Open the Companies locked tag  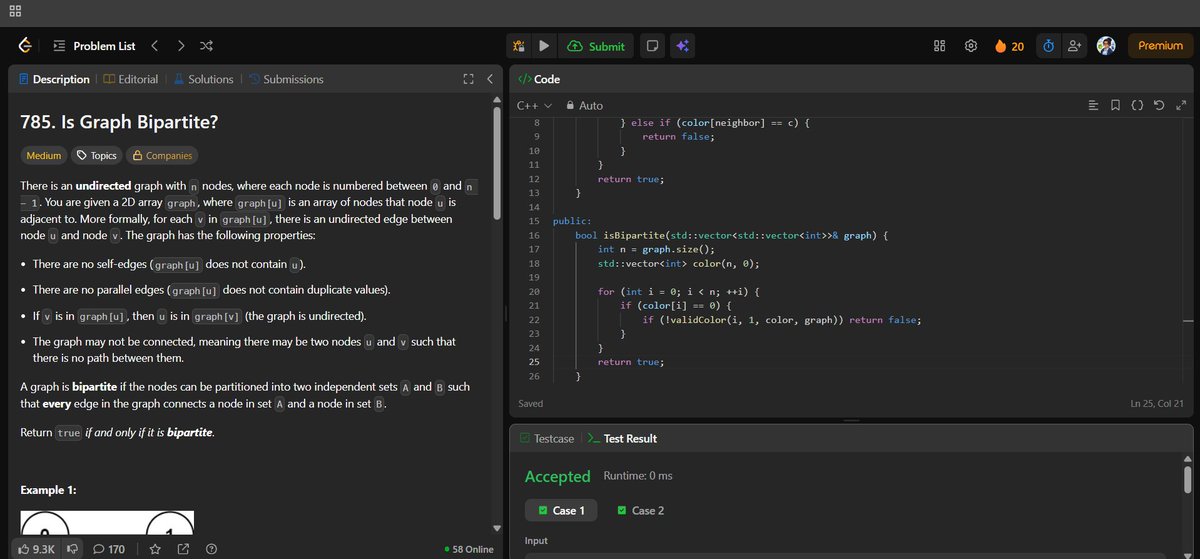coord(162,155)
